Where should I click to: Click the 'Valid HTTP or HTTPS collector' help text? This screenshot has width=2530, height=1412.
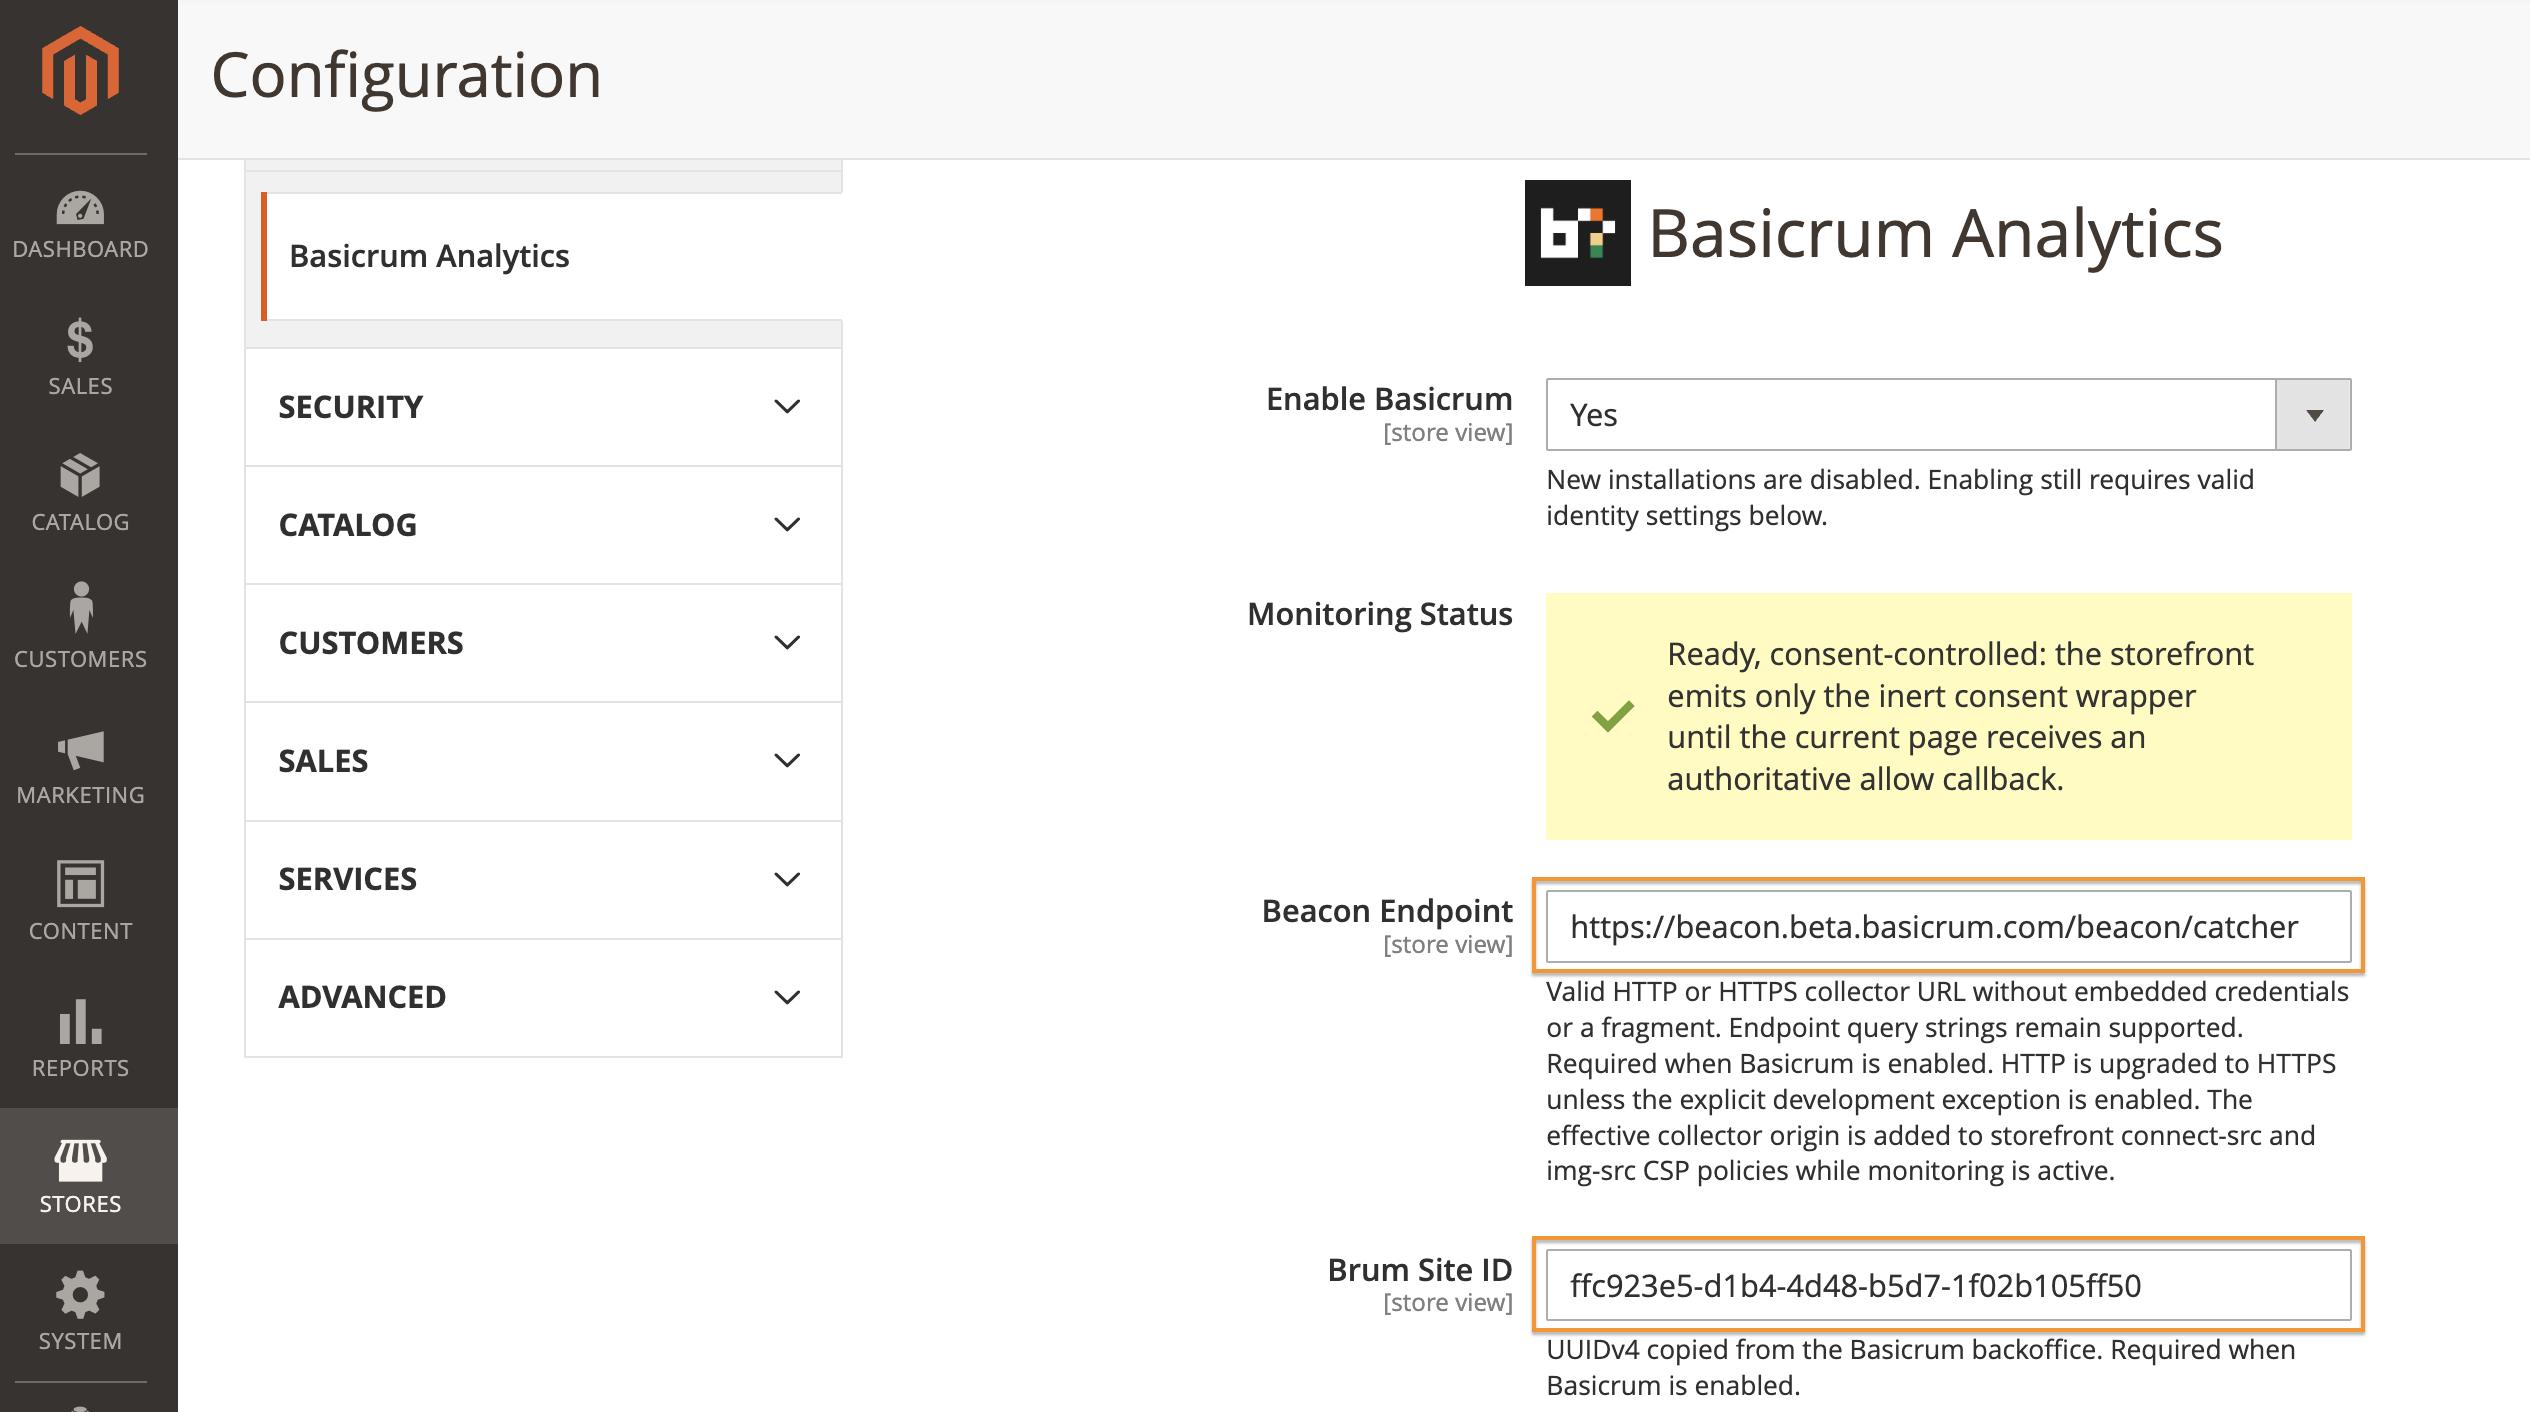tap(1947, 1081)
